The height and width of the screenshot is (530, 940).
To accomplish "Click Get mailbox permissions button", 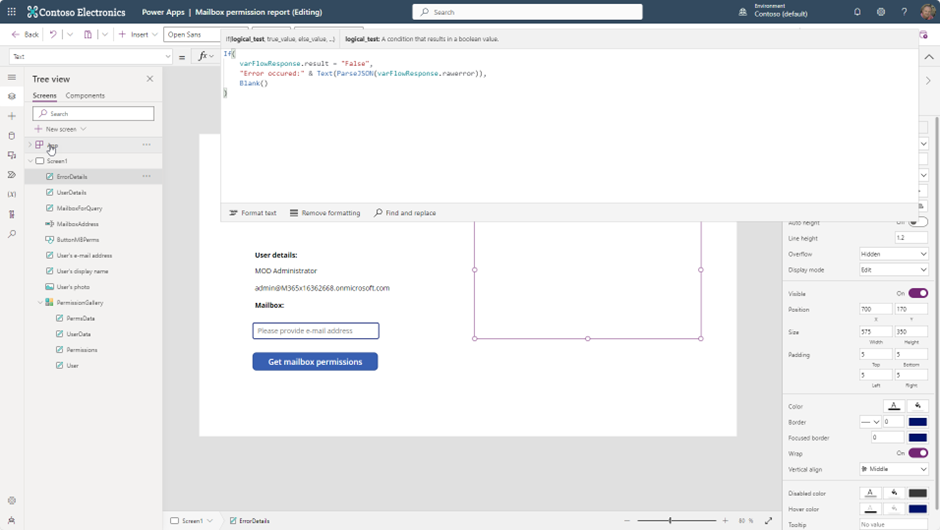I will pos(315,362).
